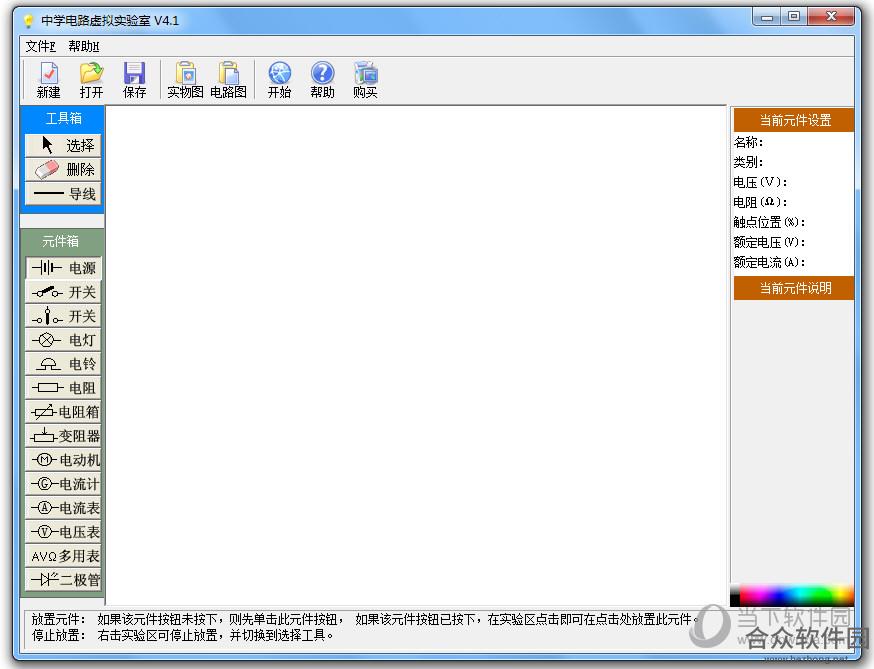Pick the 变阻器 rheostat component
The image size is (874, 669).
pyautogui.click(x=64, y=436)
